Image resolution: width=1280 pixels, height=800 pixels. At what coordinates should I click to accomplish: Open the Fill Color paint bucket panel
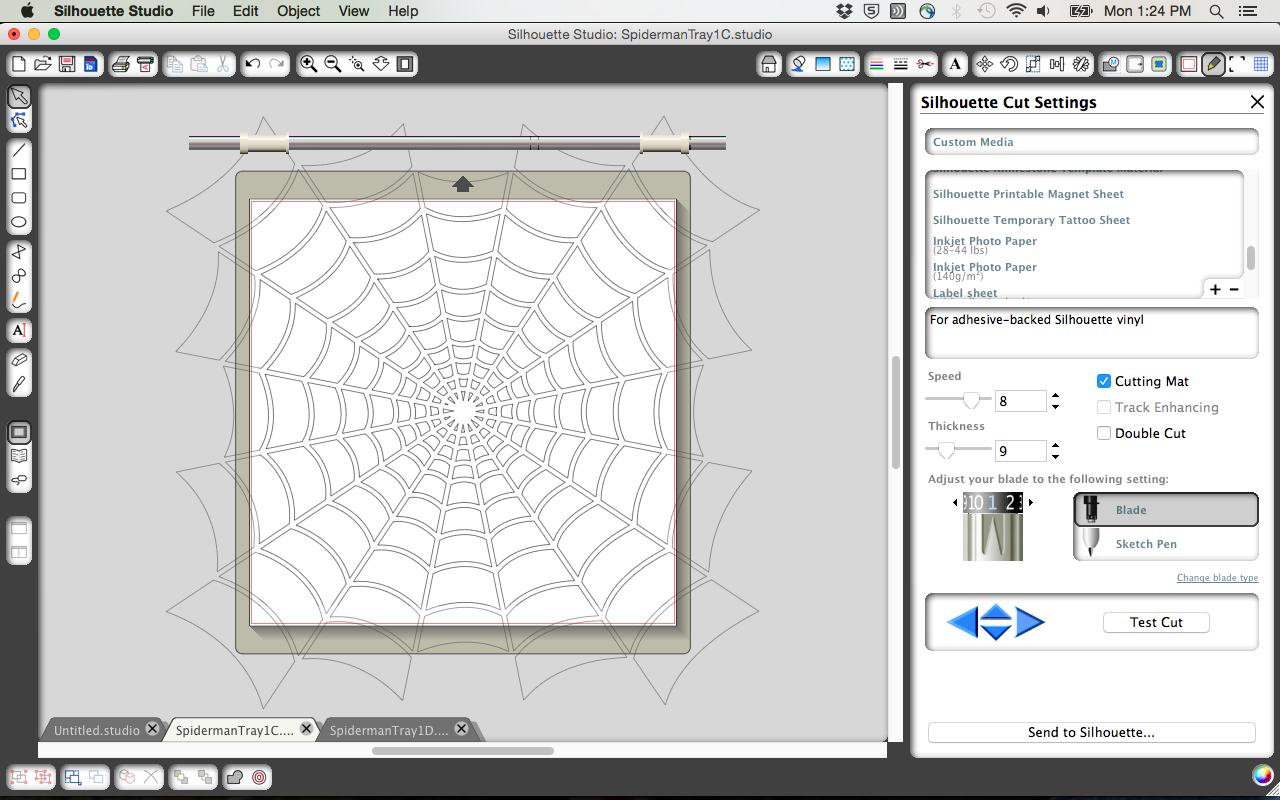[799, 64]
